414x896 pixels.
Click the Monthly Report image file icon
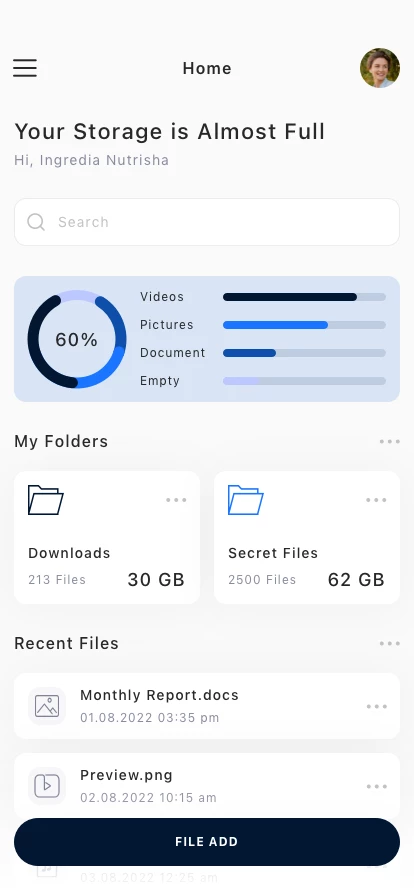[x=47, y=706]
